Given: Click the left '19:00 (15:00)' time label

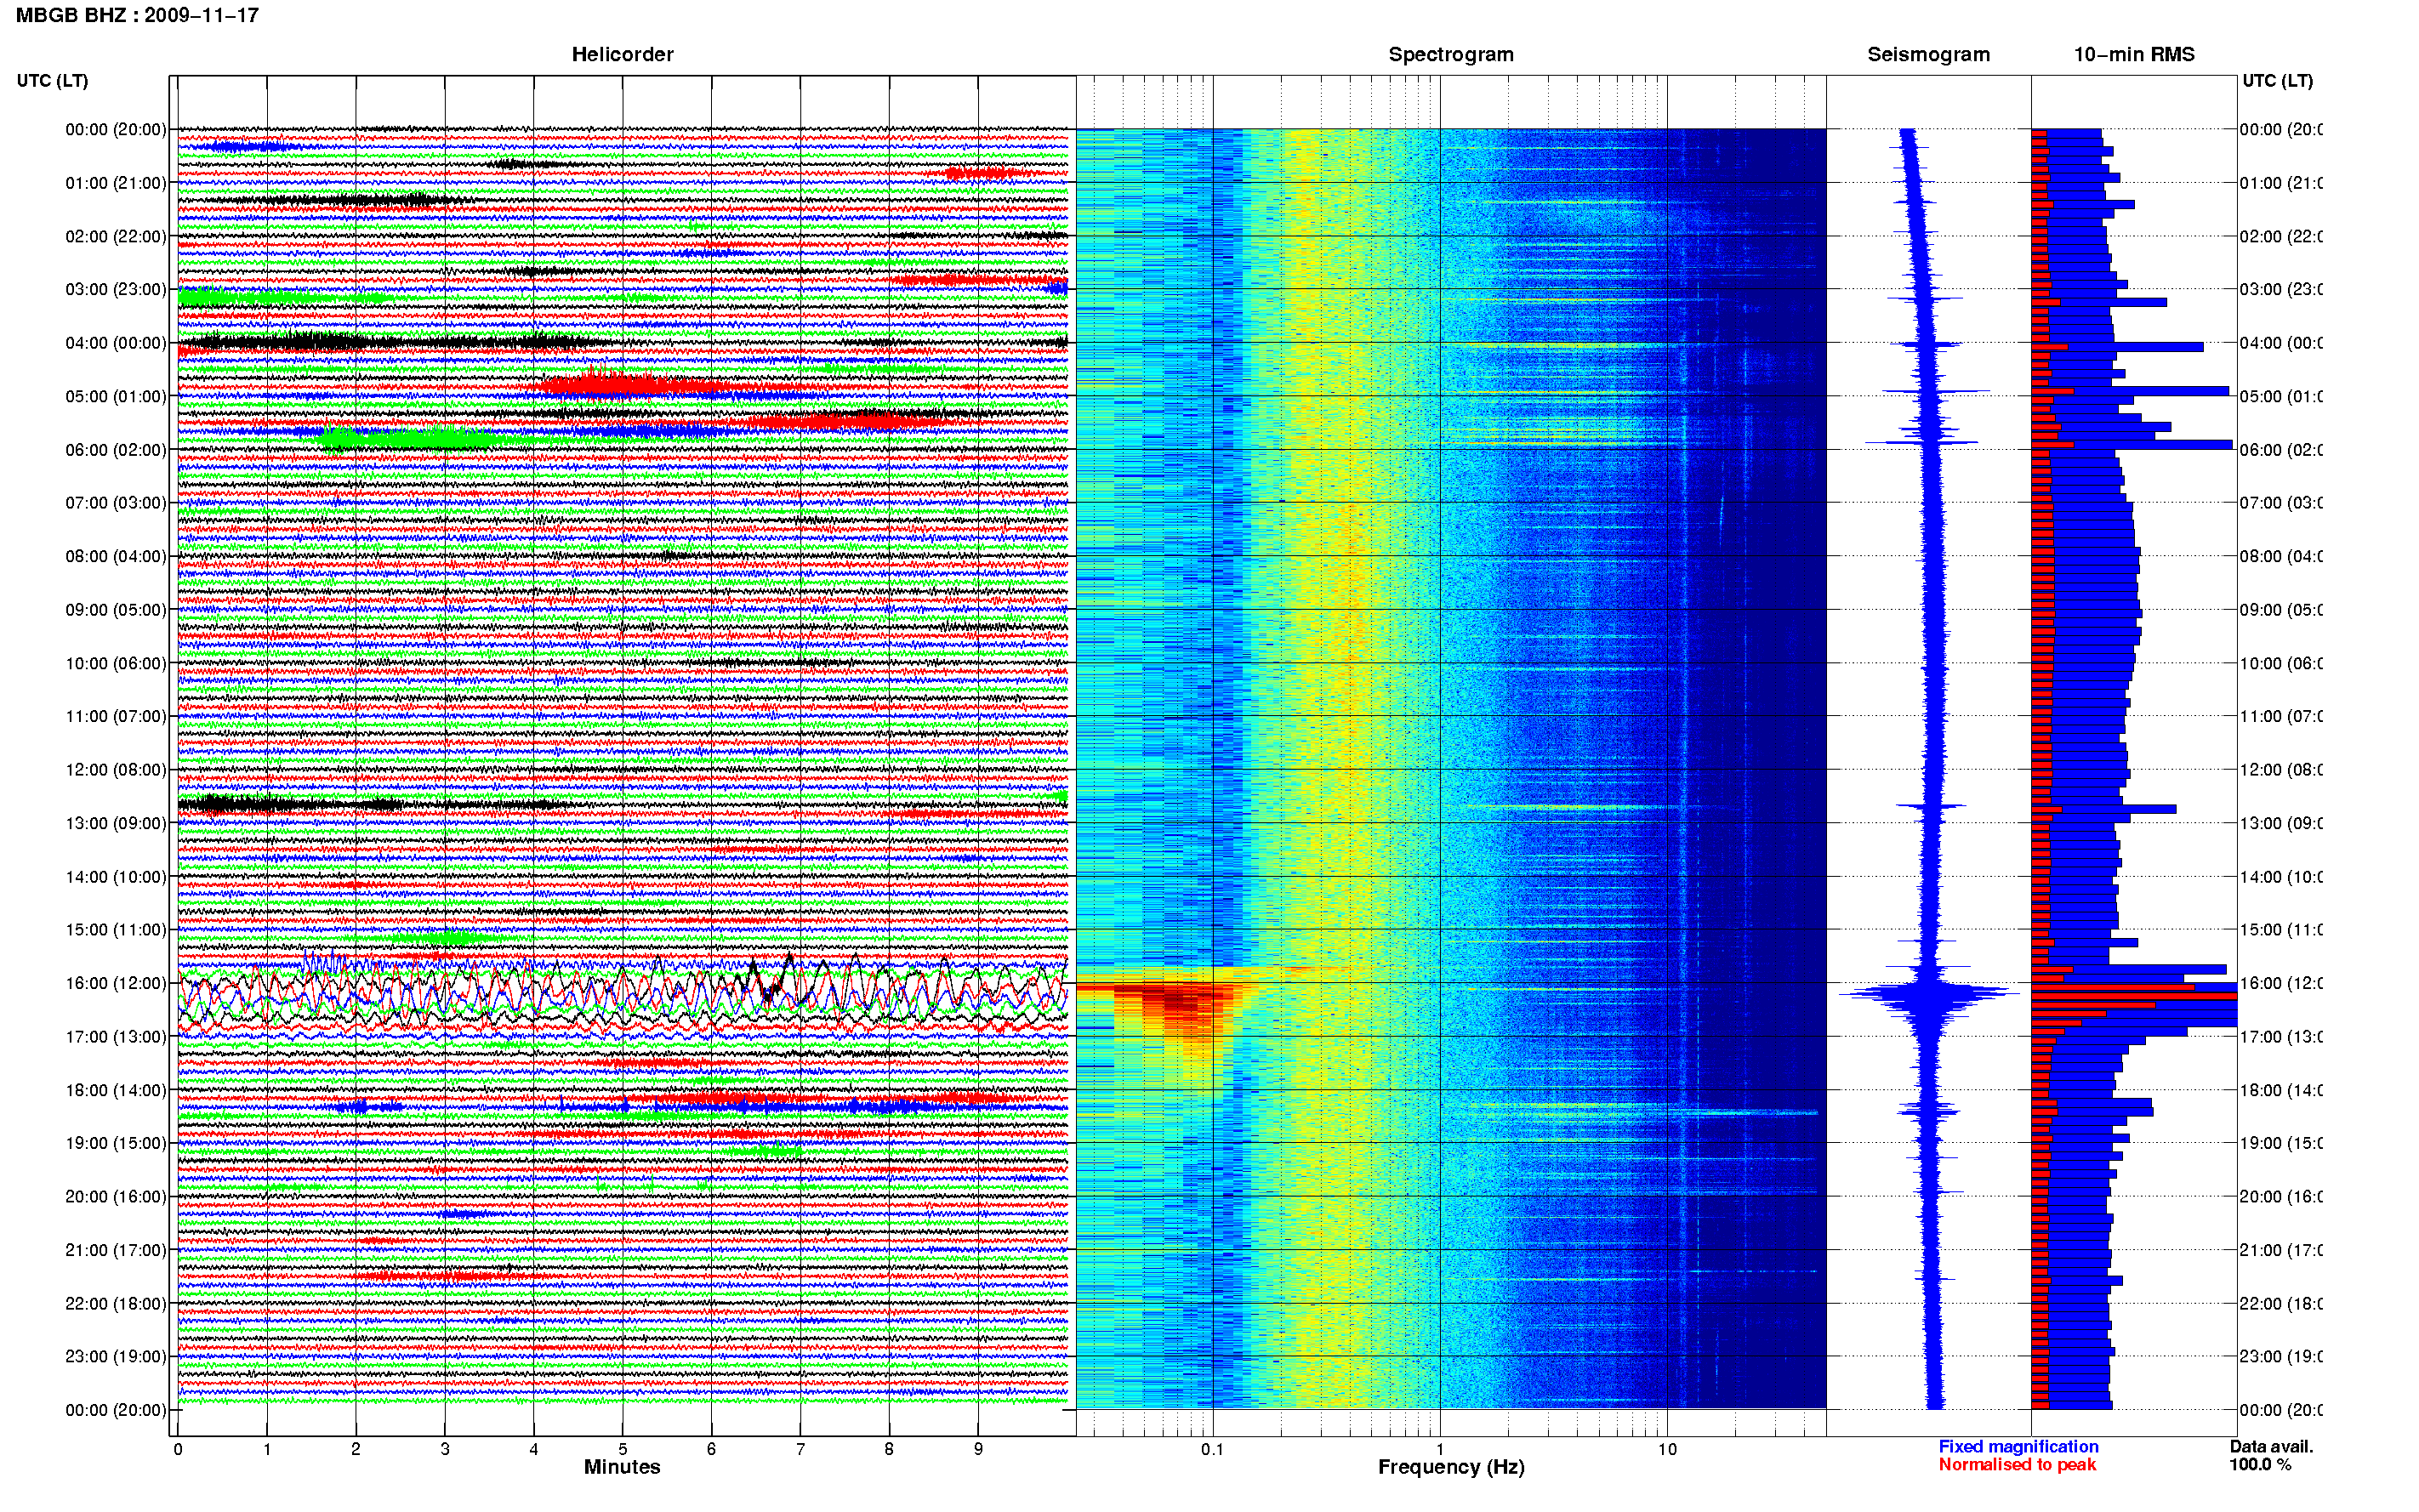Looking at the screenshot, I should pos(116,1143).
